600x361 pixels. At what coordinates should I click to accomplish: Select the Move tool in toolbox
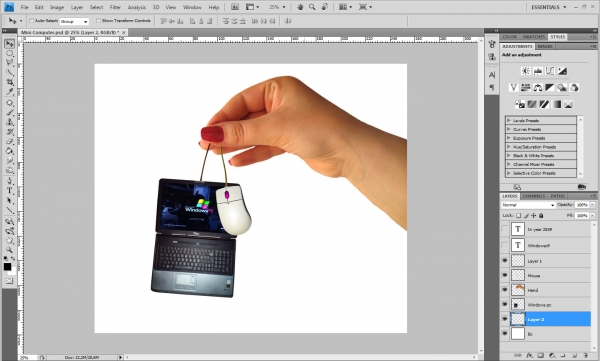click(10, 43)
